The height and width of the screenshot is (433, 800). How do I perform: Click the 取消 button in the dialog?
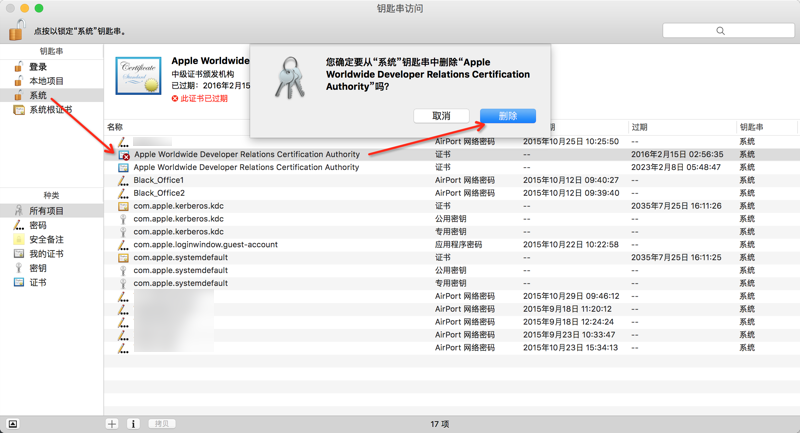(x=441, y=116)
